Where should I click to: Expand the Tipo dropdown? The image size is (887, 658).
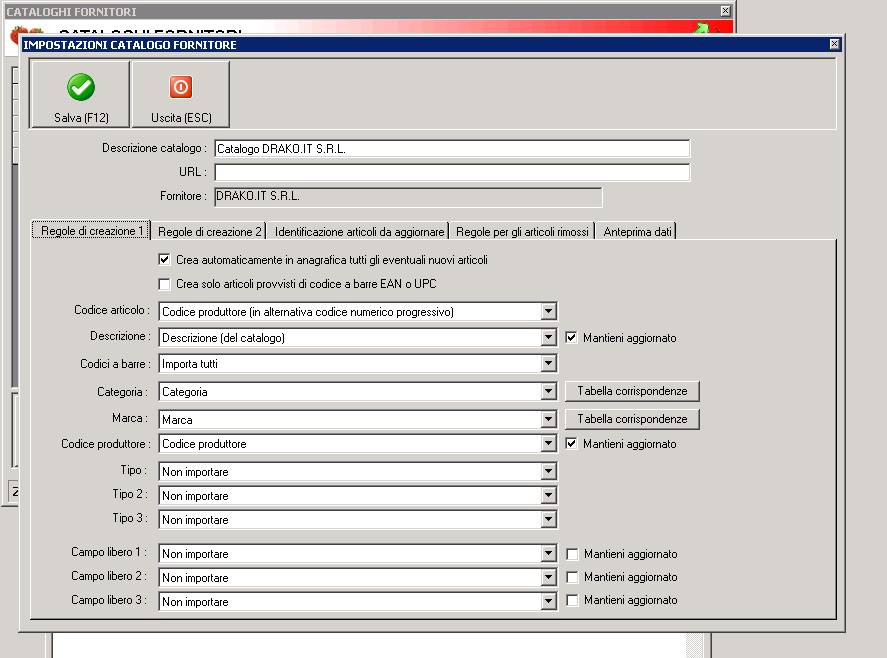coord(548,471)
